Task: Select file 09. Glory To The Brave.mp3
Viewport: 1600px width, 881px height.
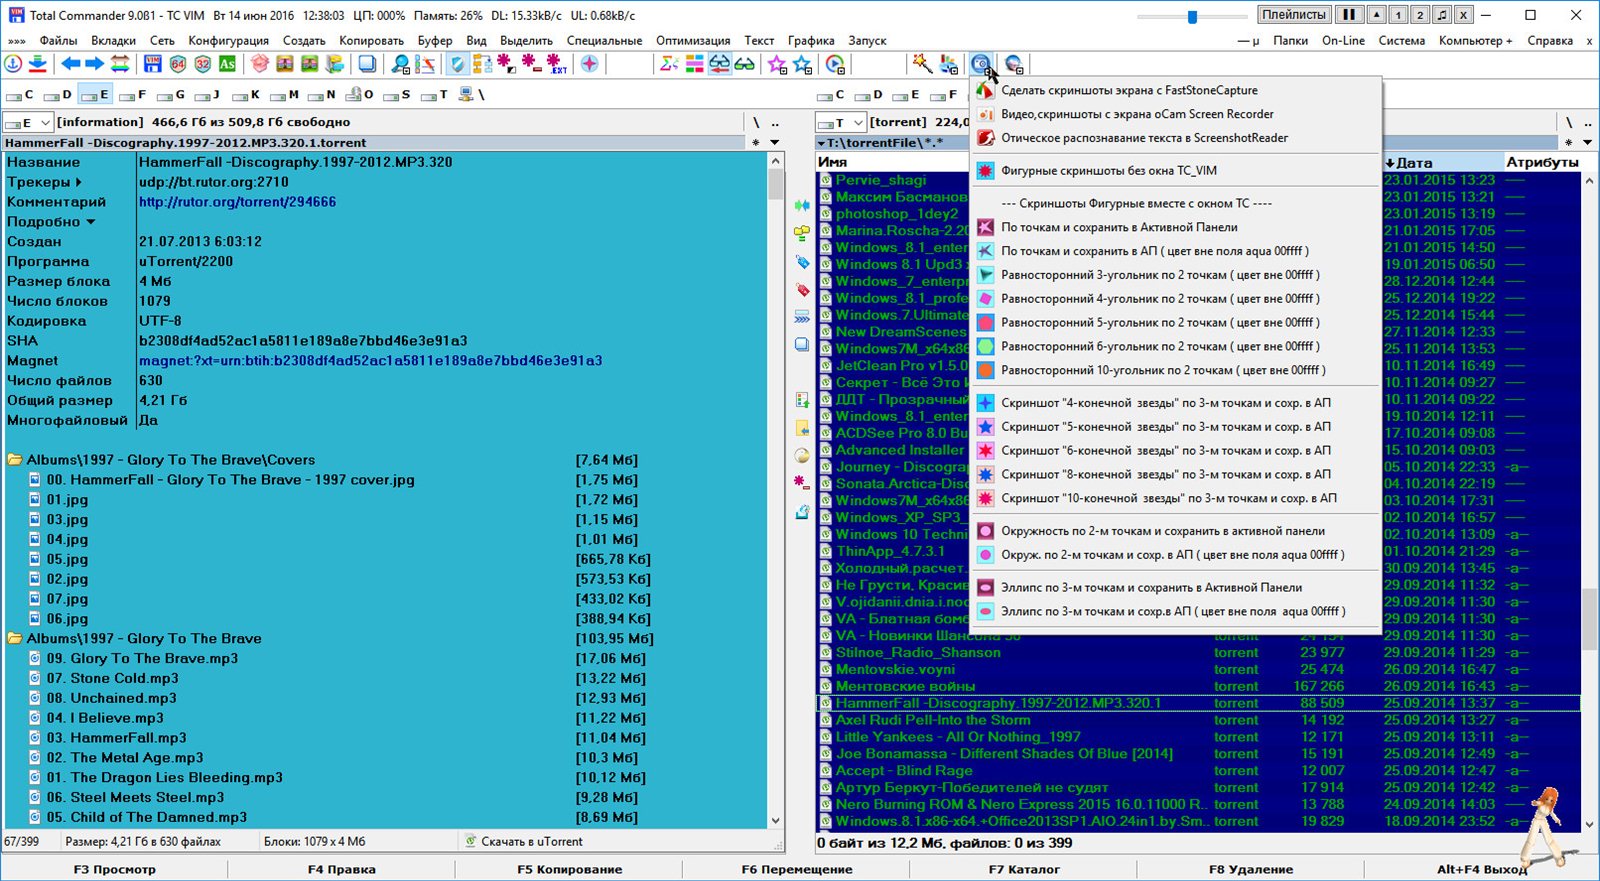Action: tap(142, 658)
